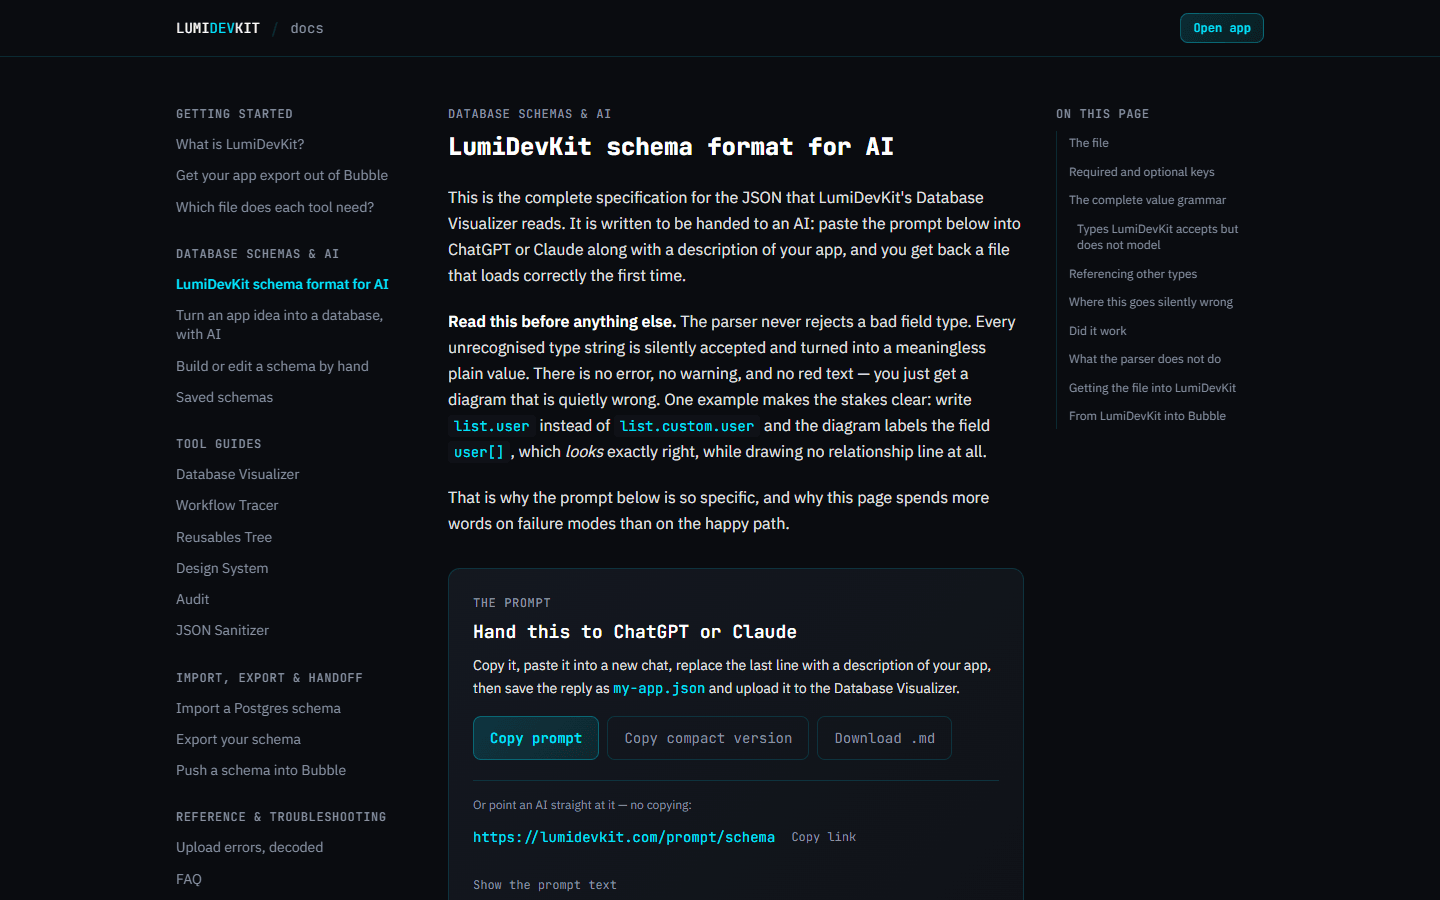Click the LumiDevKit logo in the header
This screenshot has height=900, width=1440.
(218, 28)
